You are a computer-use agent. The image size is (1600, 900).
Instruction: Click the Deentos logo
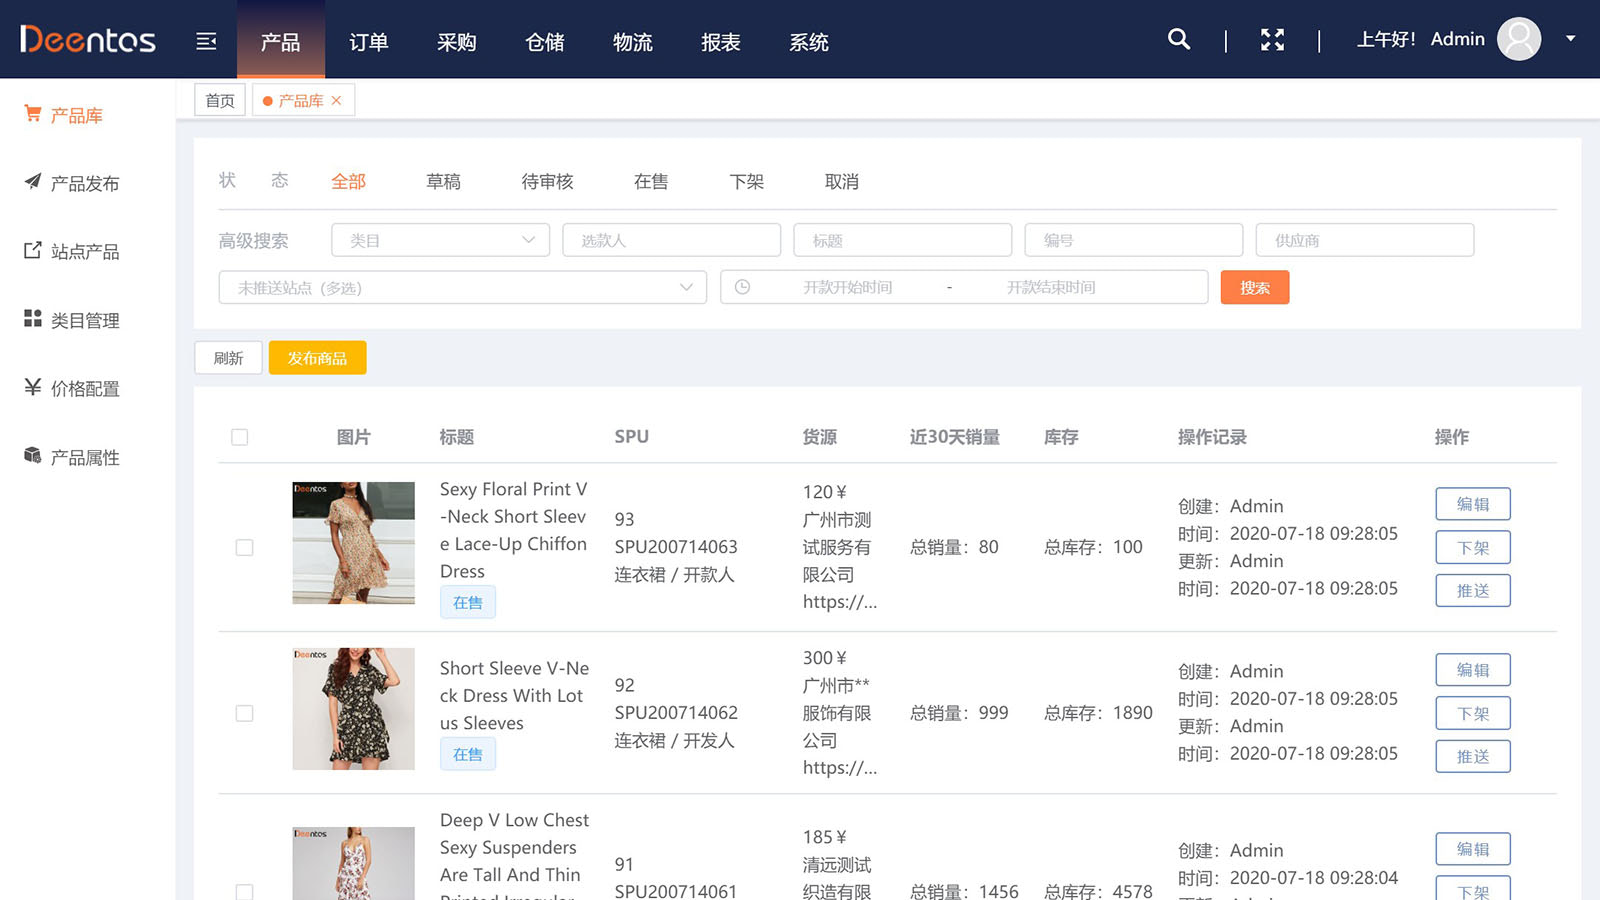(88, 39)
